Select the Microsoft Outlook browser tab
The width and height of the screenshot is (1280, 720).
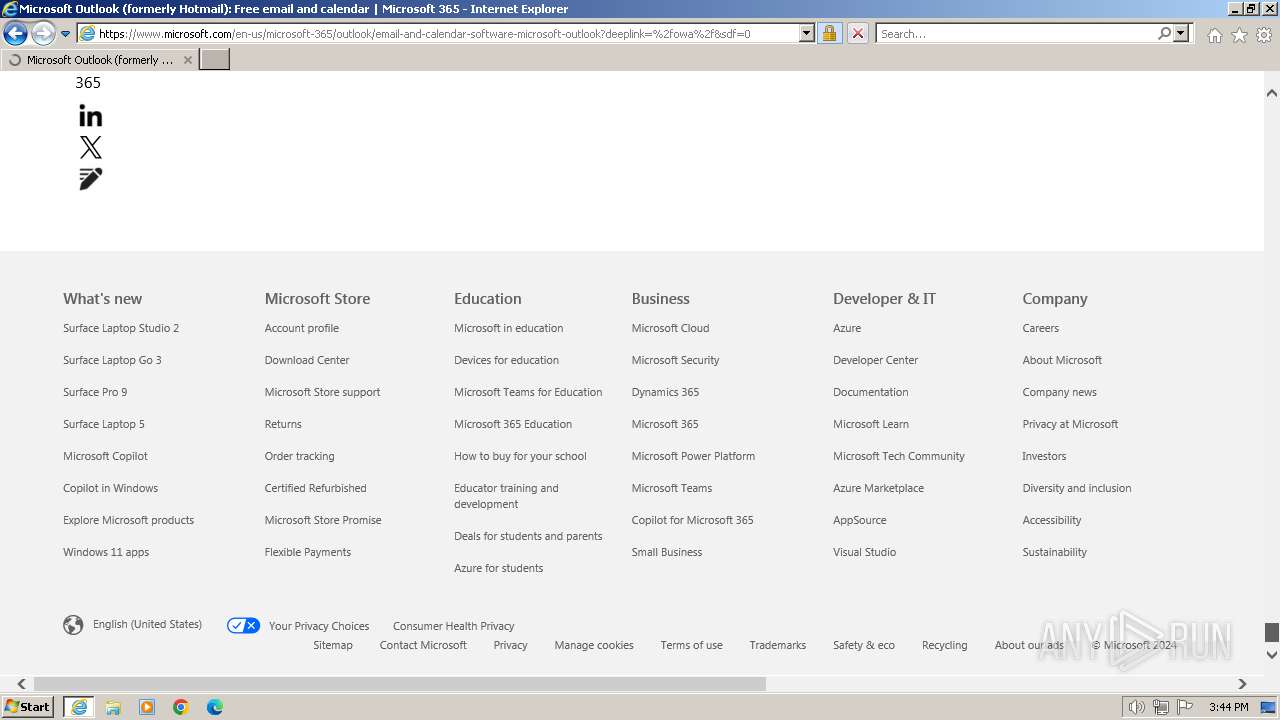click(x=99, y=60)
